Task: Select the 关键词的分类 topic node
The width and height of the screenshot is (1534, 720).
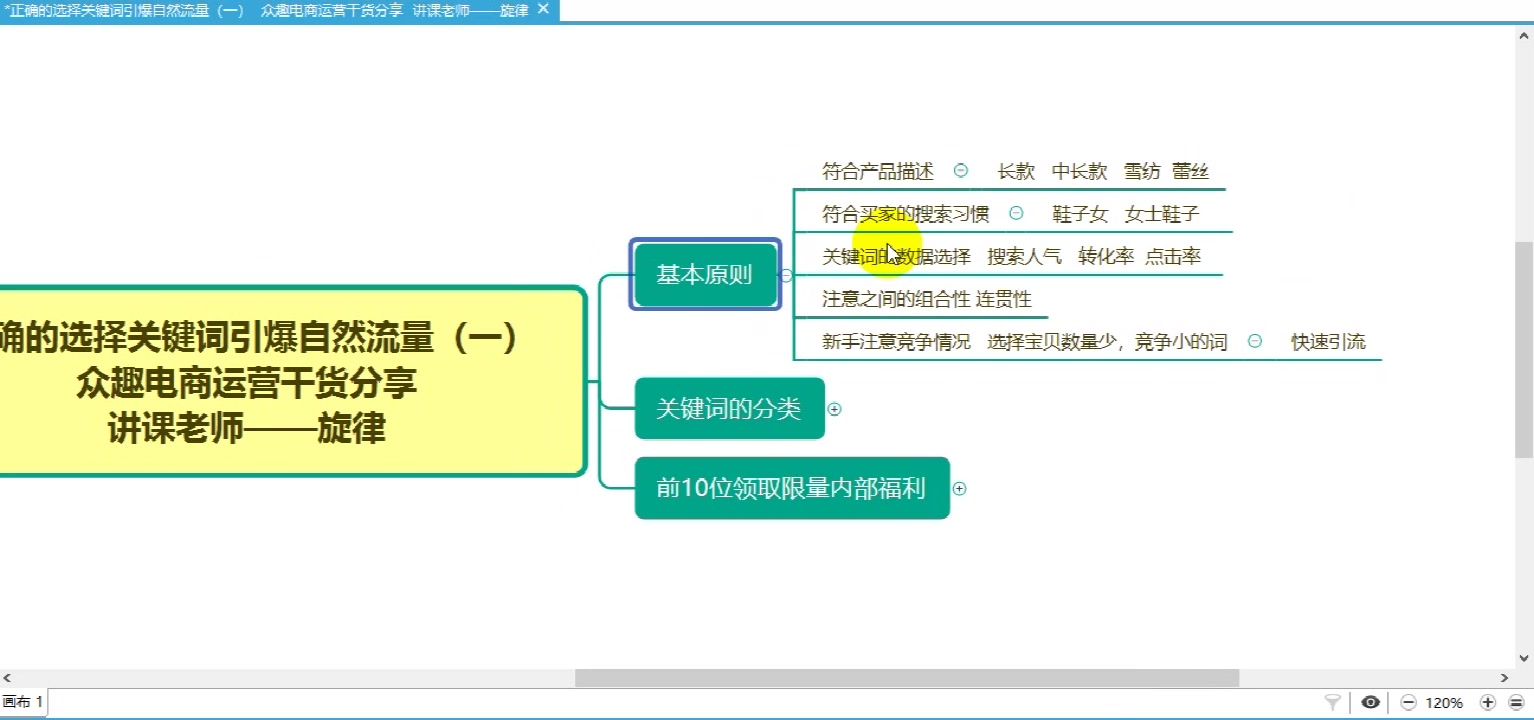Action: 729,408
